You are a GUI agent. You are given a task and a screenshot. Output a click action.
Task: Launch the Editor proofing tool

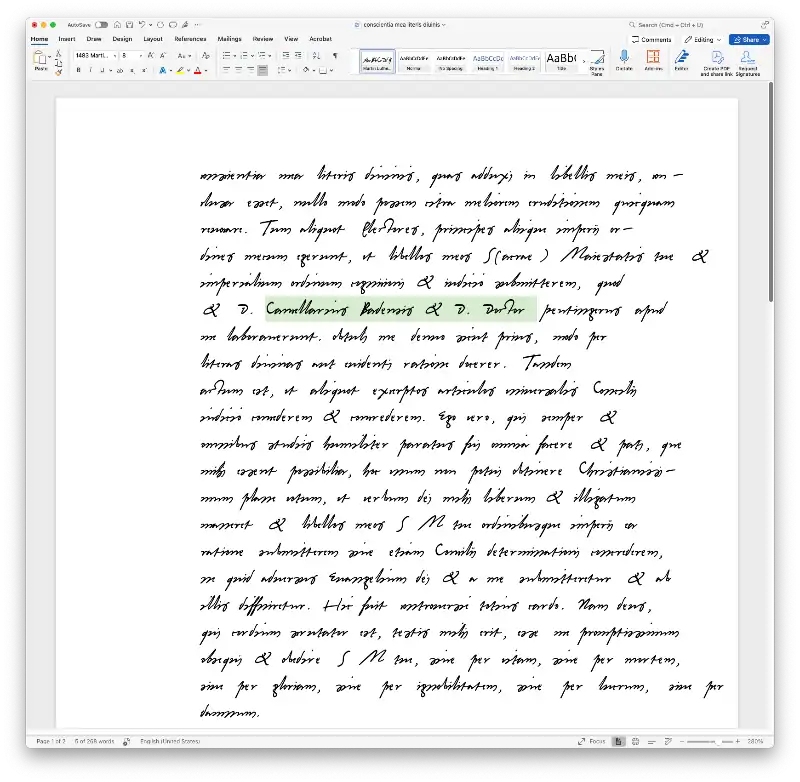pyautogui.click(x=681, y=60)
